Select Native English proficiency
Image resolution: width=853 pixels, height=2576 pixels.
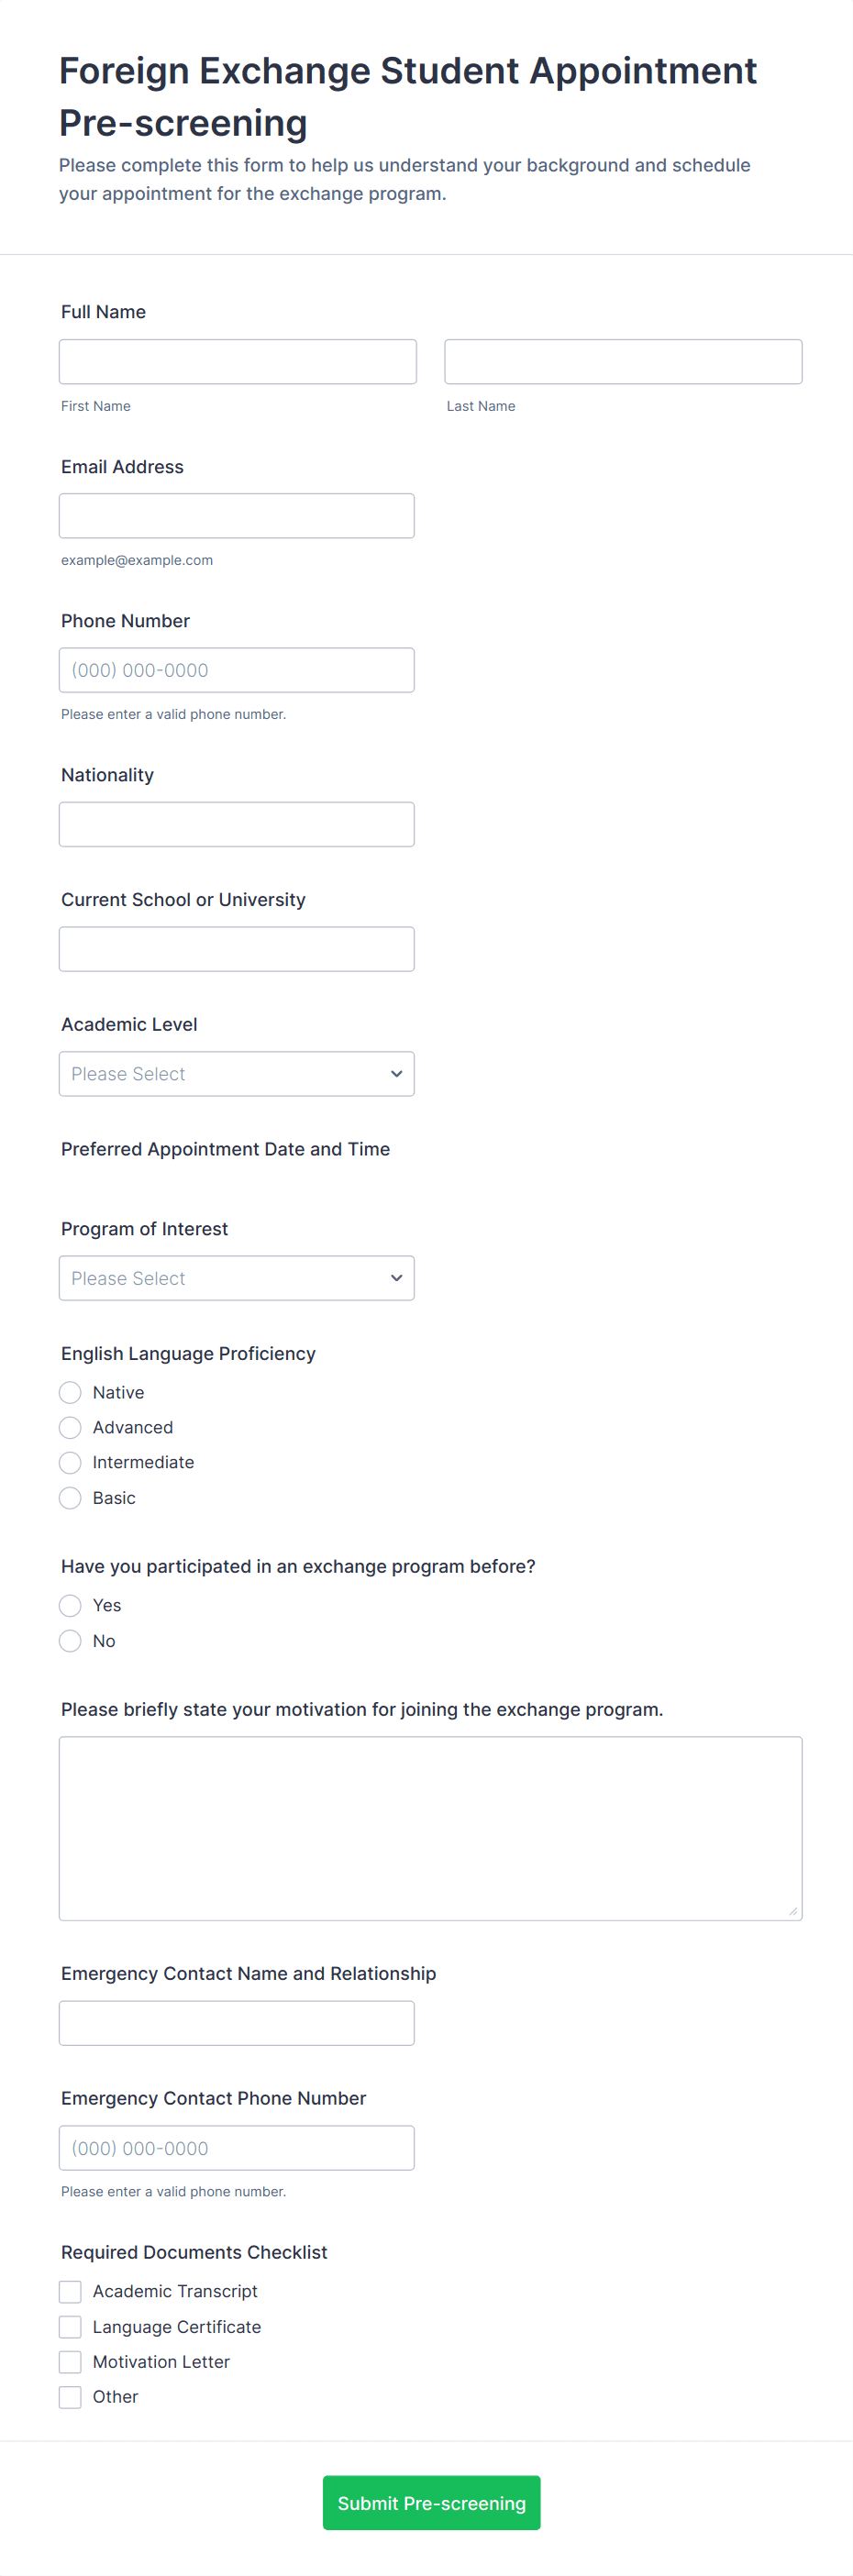[70, 1393]
